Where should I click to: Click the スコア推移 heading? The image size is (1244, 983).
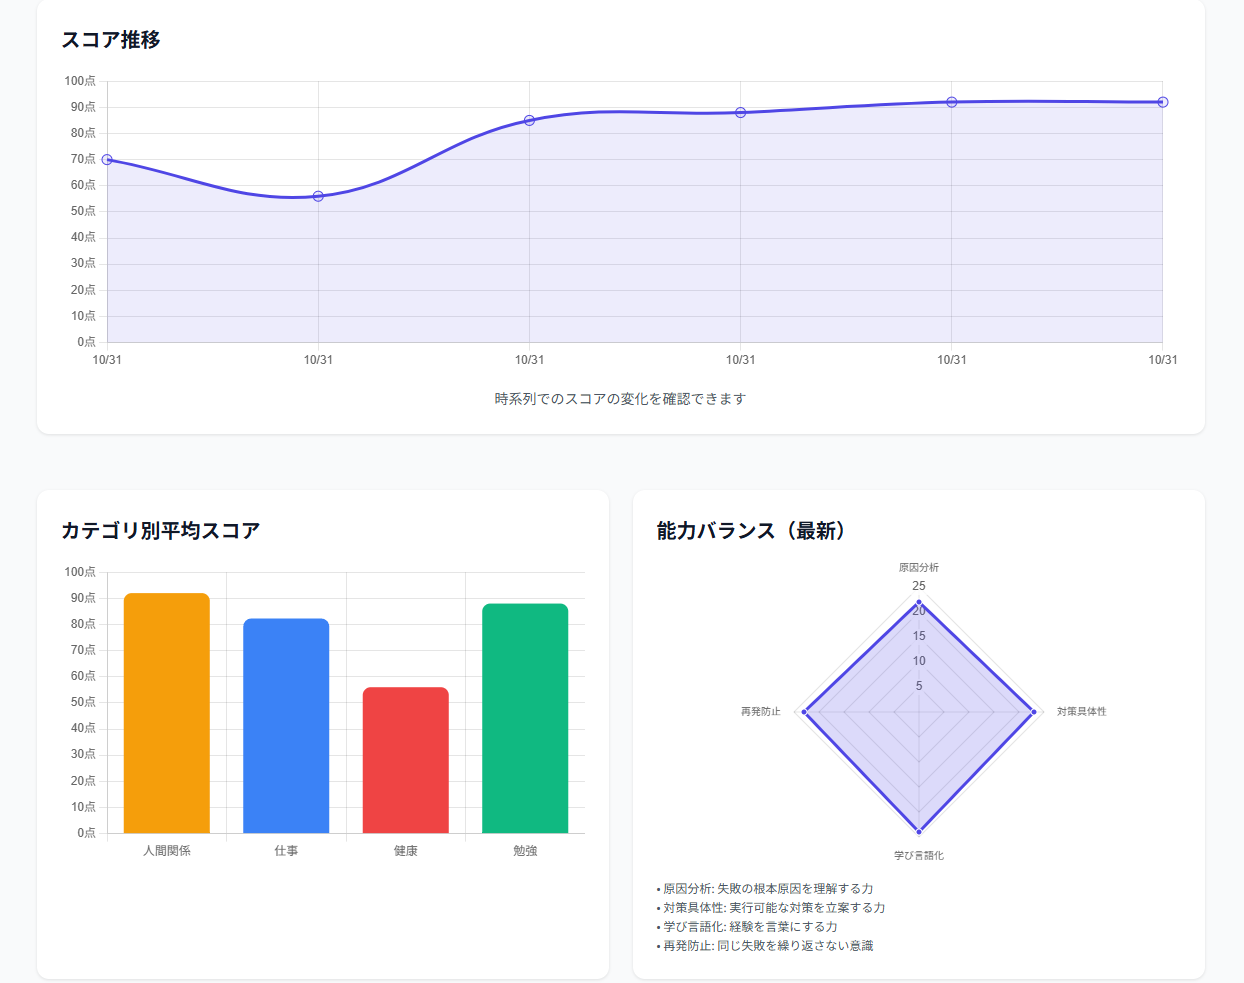click(x=111, y=40)
